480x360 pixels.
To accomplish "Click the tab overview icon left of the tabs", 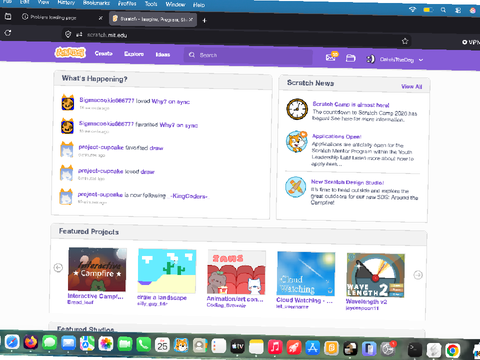I will point(8,16).
